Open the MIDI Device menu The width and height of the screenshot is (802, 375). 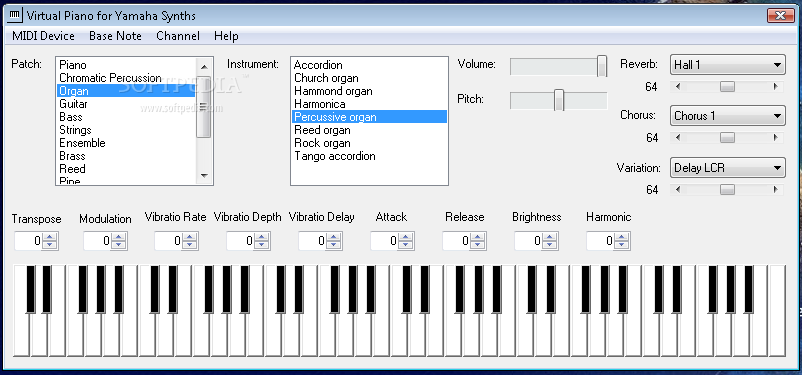(x=43, y=36)
